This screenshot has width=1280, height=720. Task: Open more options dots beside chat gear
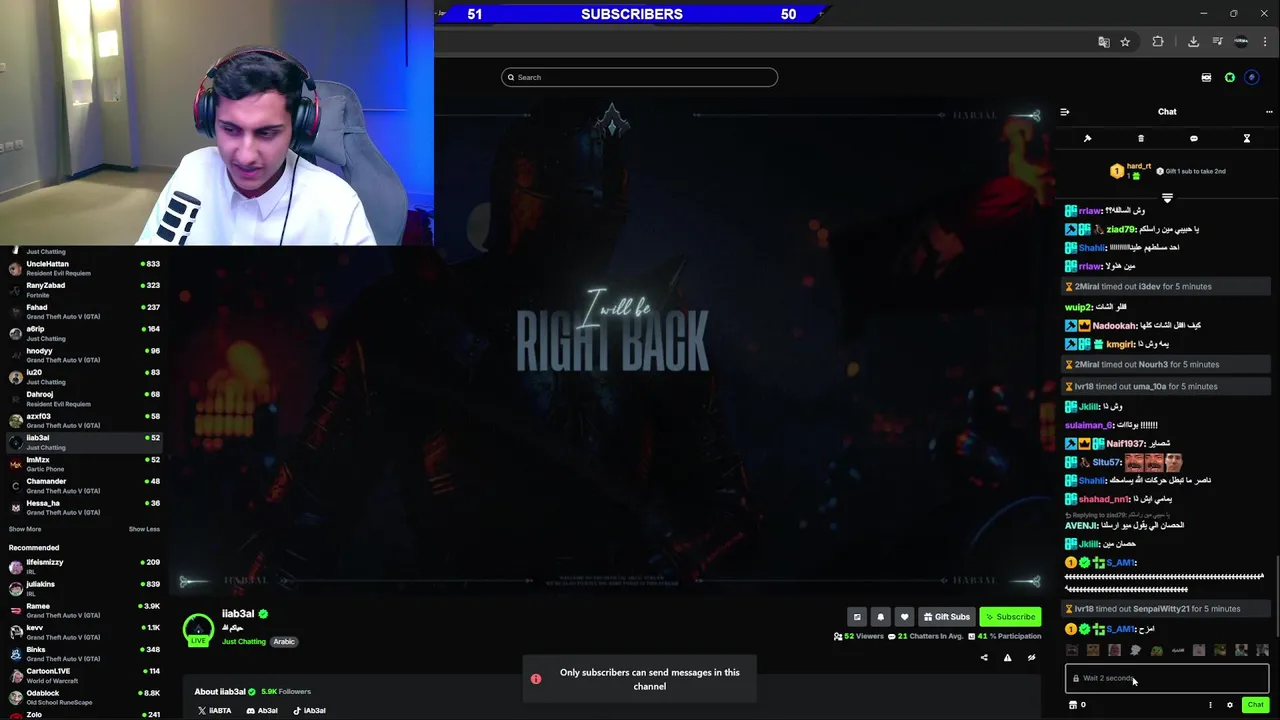tap(1210, 705)
